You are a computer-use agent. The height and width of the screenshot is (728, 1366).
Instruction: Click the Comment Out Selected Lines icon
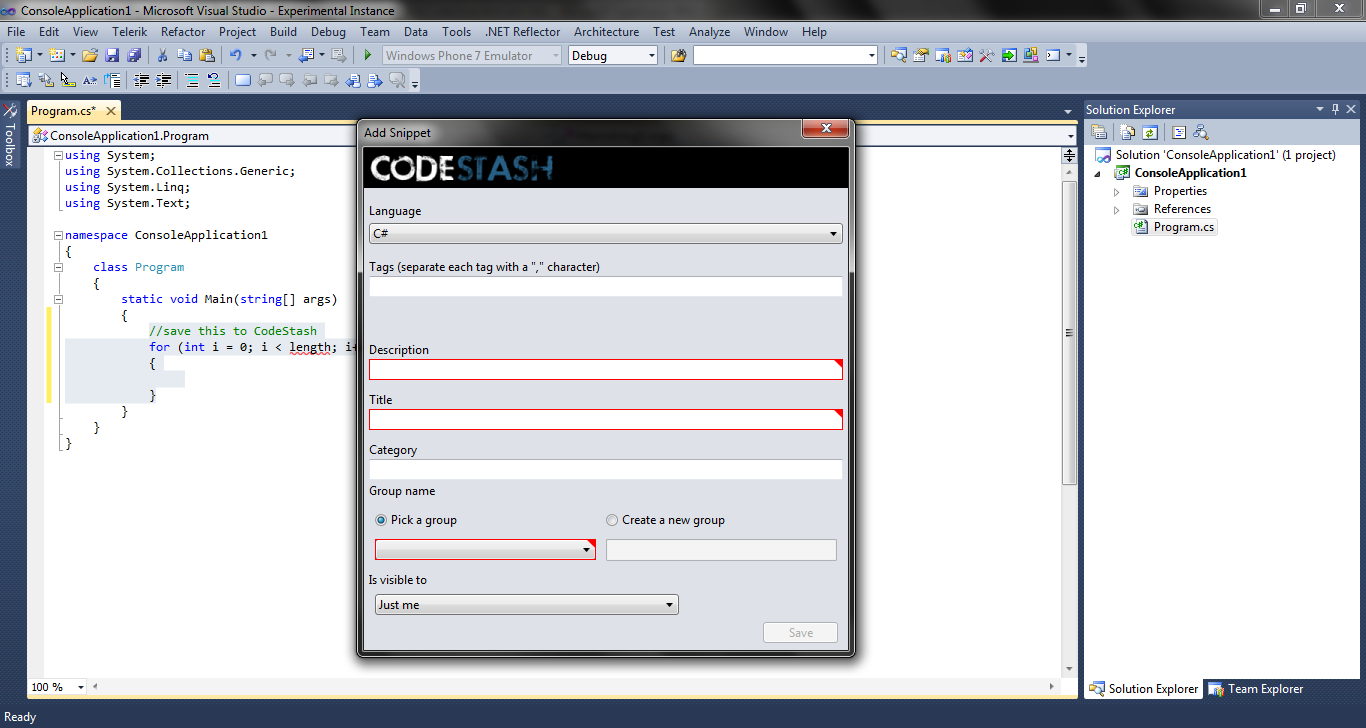[x=192, y=81]
